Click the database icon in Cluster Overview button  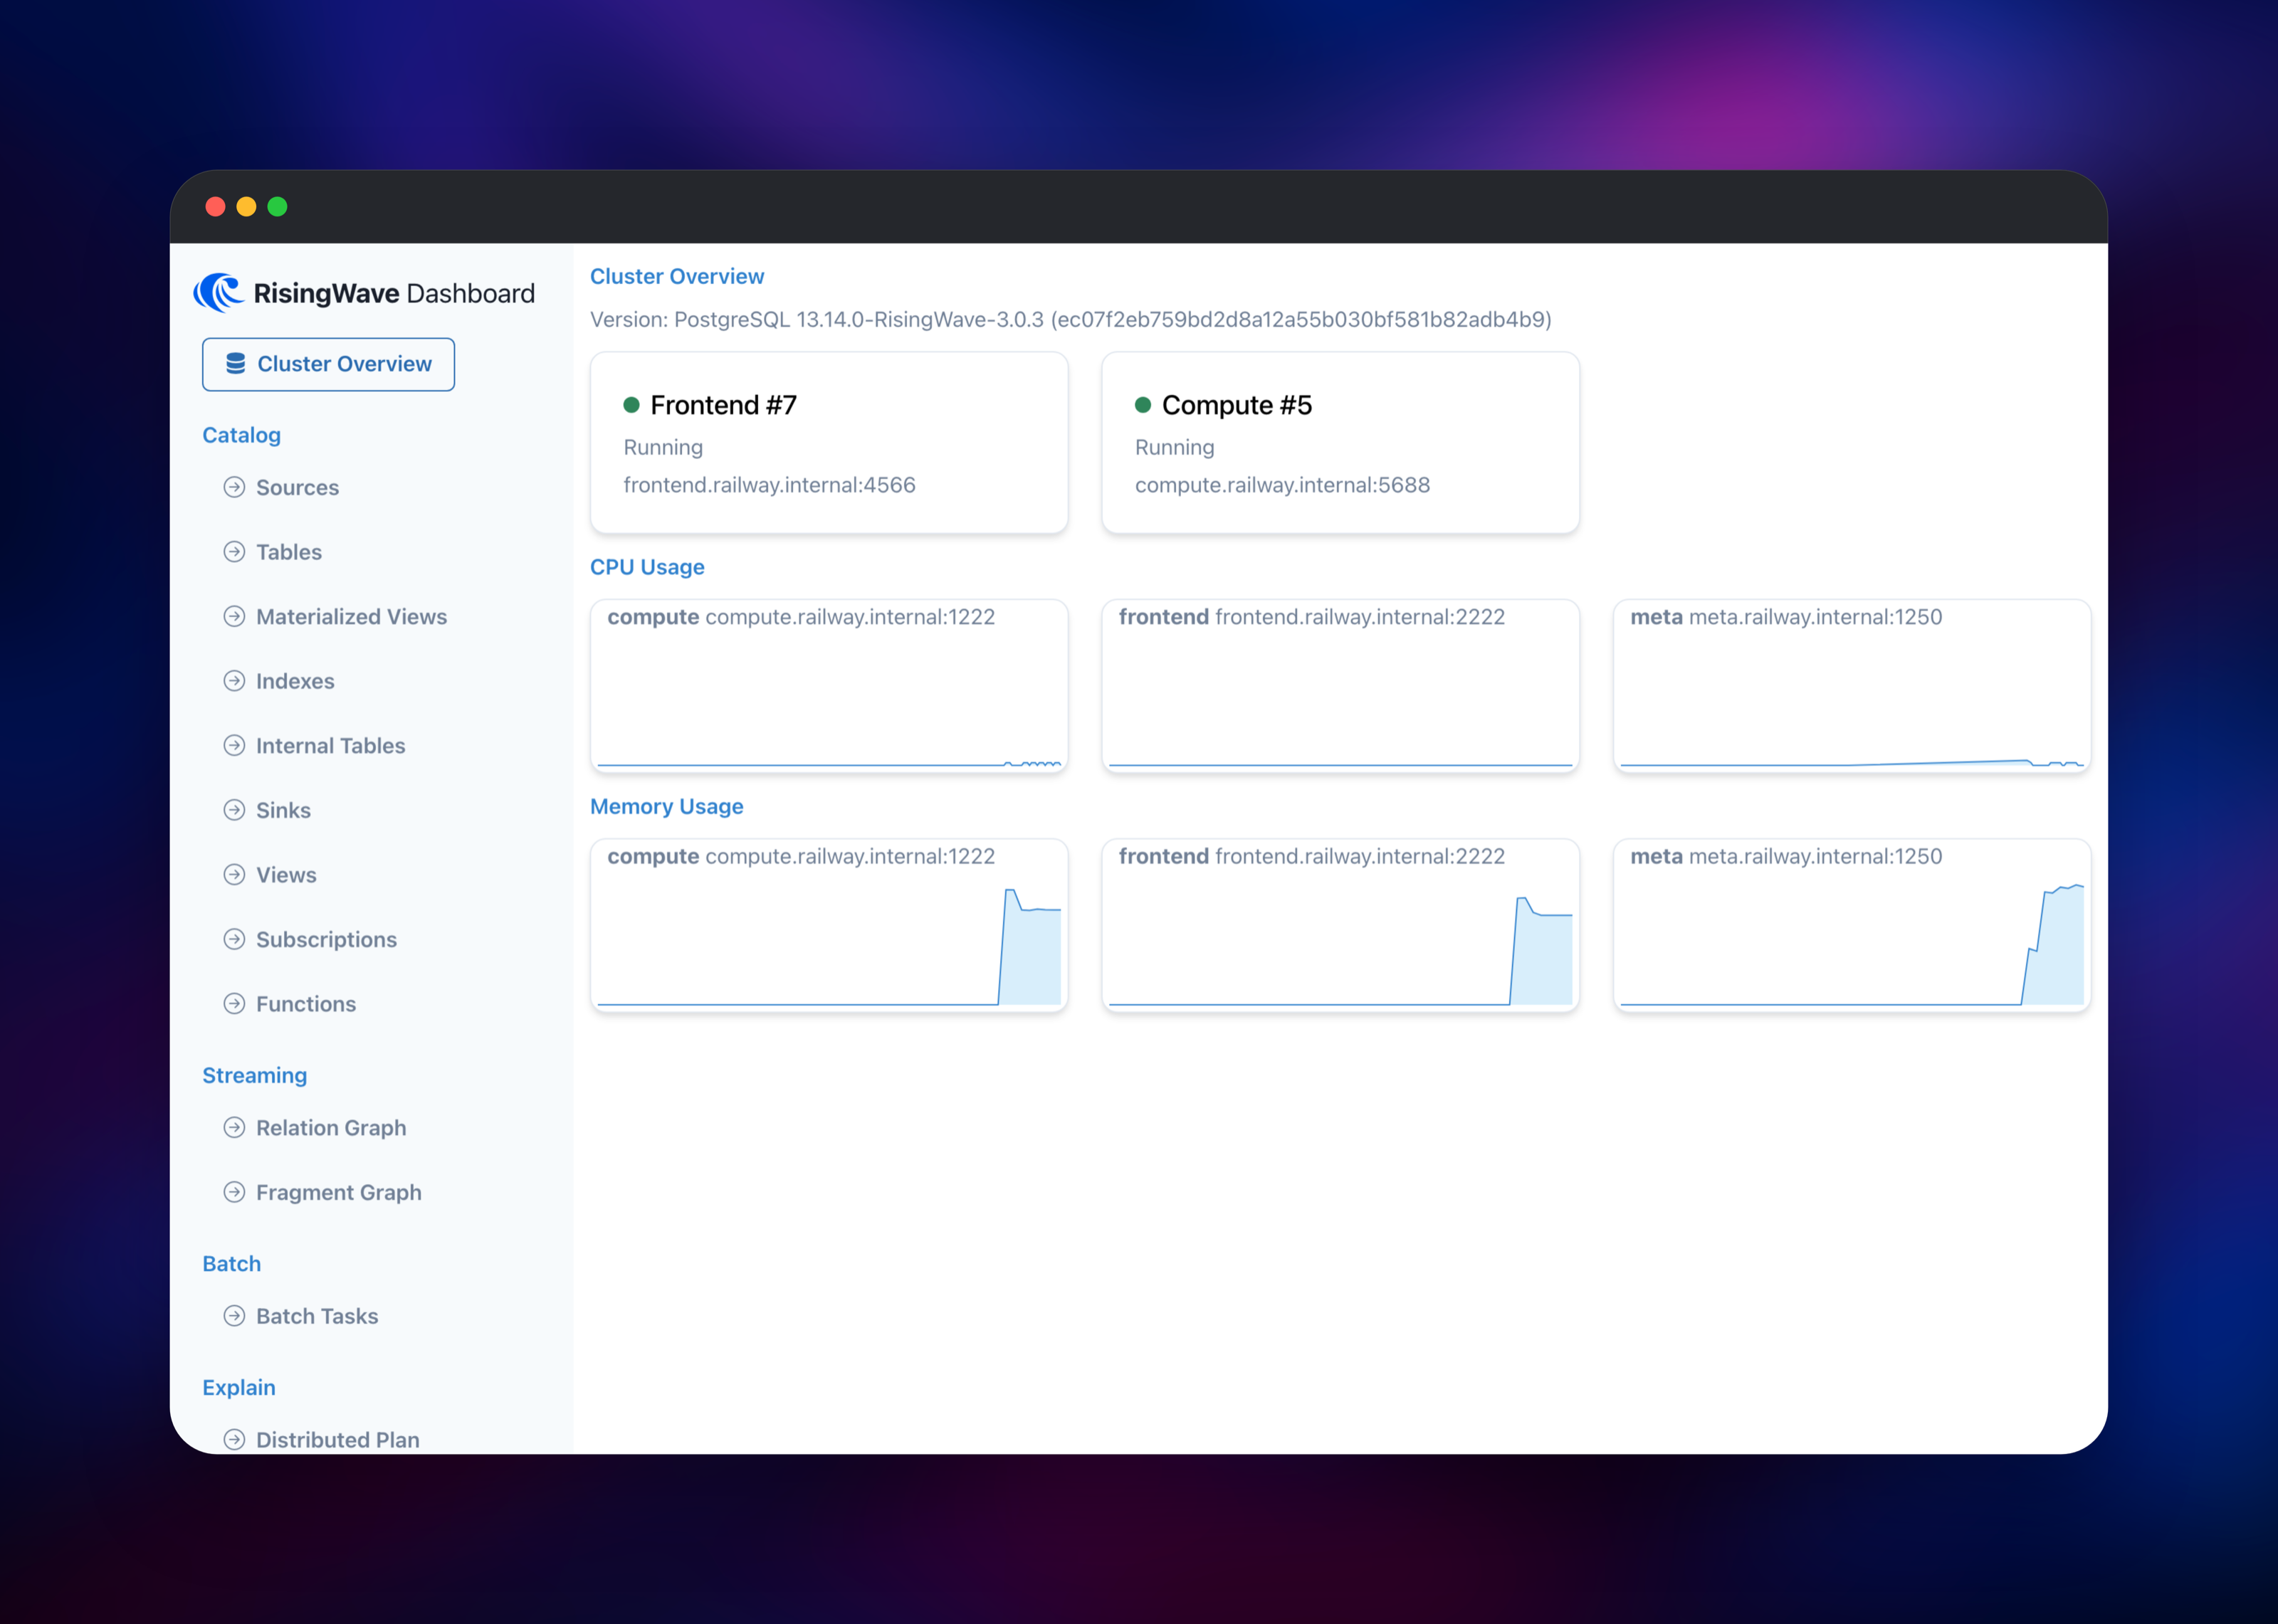click(236, 364)
